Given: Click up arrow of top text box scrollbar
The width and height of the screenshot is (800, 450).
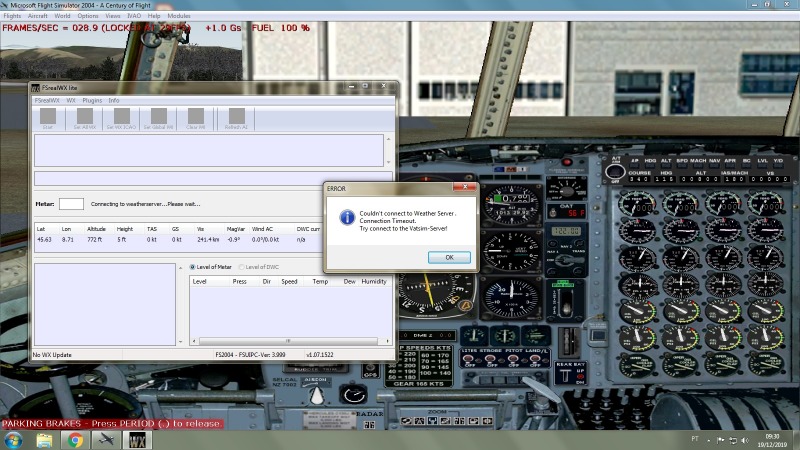Looking at the screenshot, I should point(389,139).
